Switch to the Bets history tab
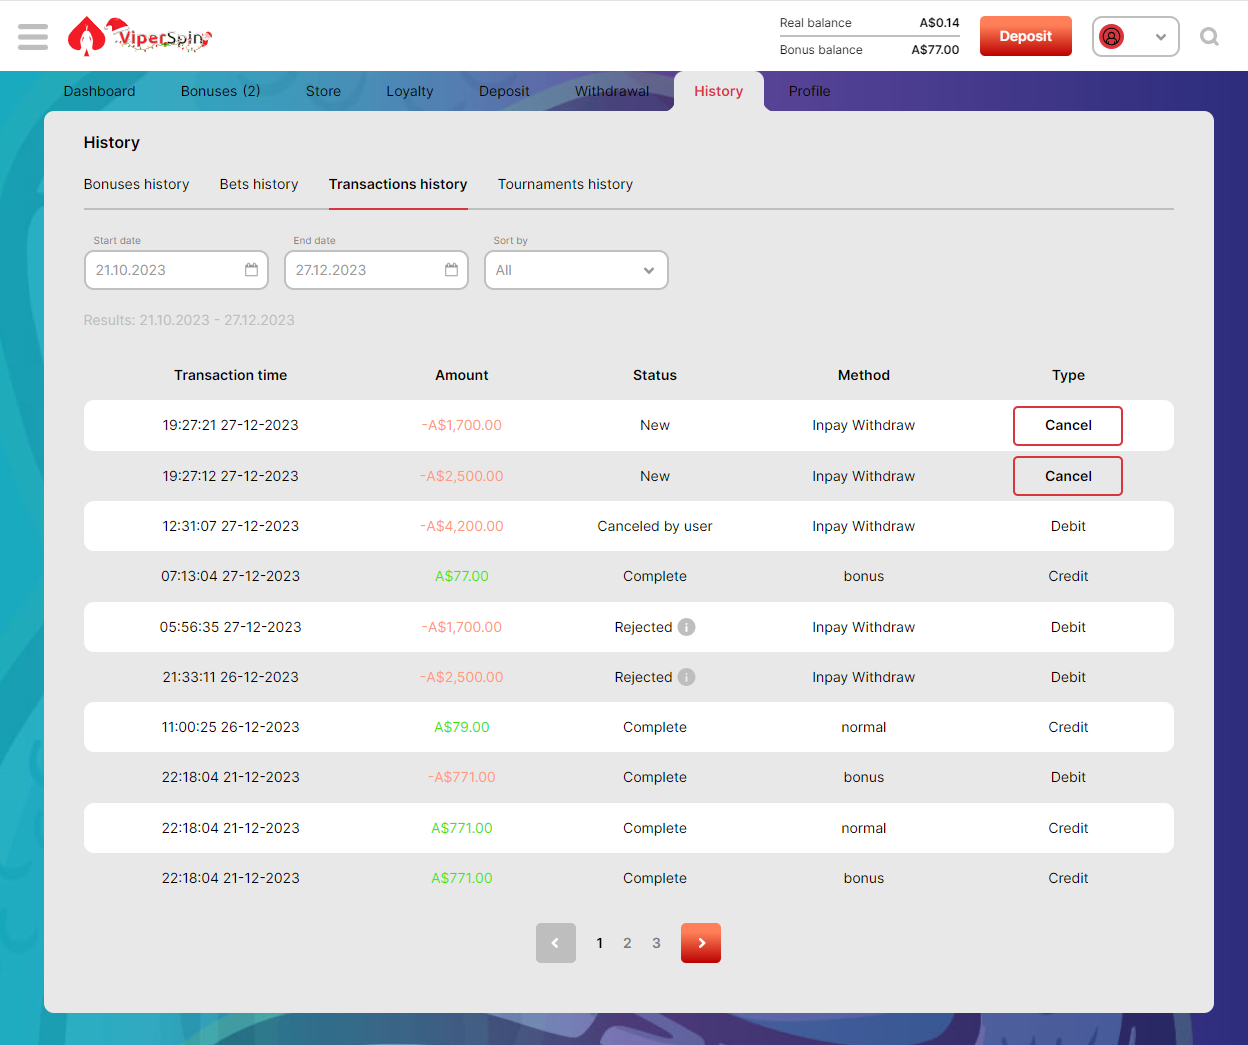Viewport: 1248px width, 1045px height. pyautogui.click(x=259, y=184)
